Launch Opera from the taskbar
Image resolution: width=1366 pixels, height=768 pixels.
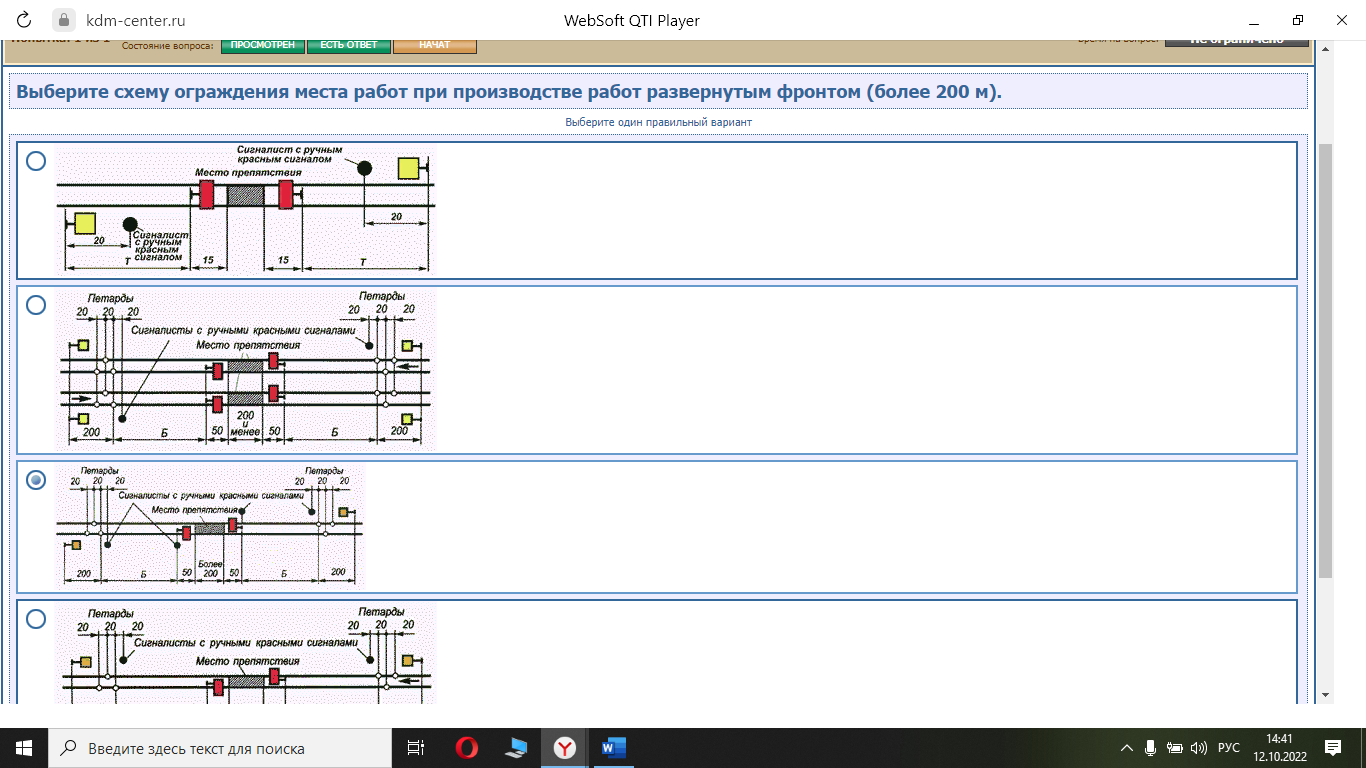click(466, 748)
